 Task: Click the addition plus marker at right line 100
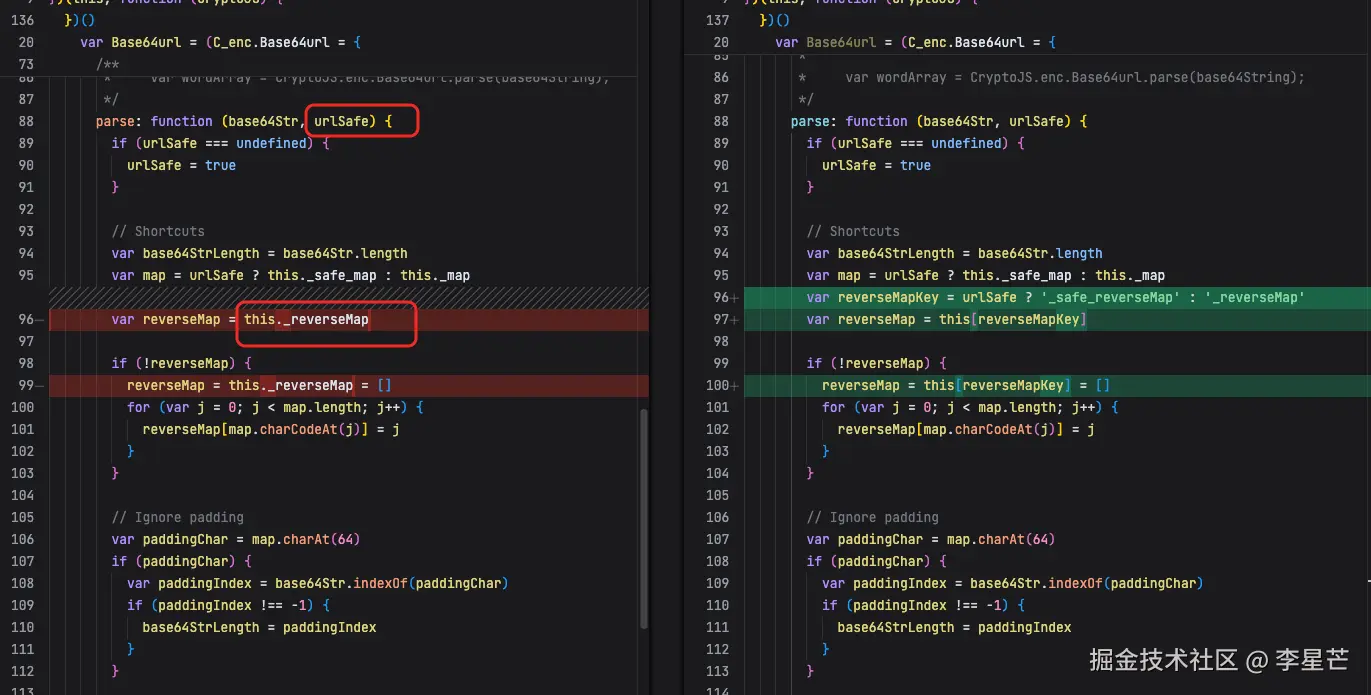pyautogui.click(x=735, y=386)
